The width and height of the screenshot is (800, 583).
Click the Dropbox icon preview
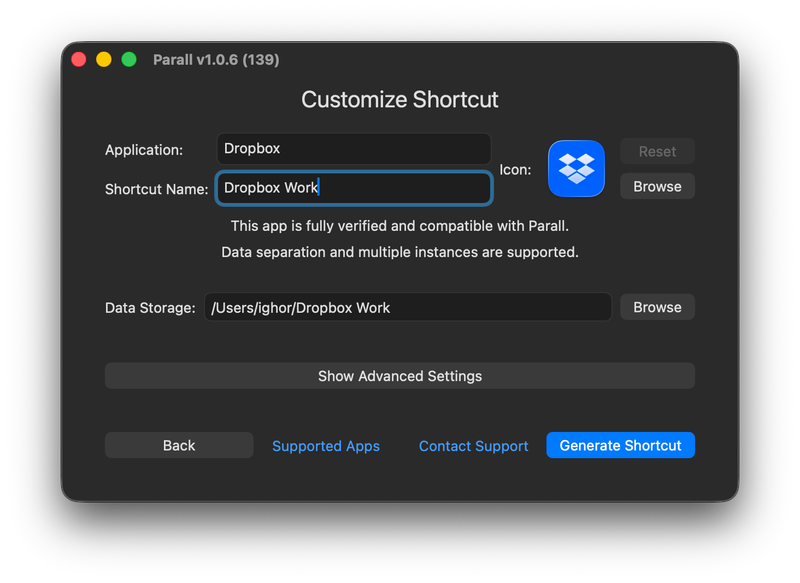pyautogui.click(x=576, y=168)
